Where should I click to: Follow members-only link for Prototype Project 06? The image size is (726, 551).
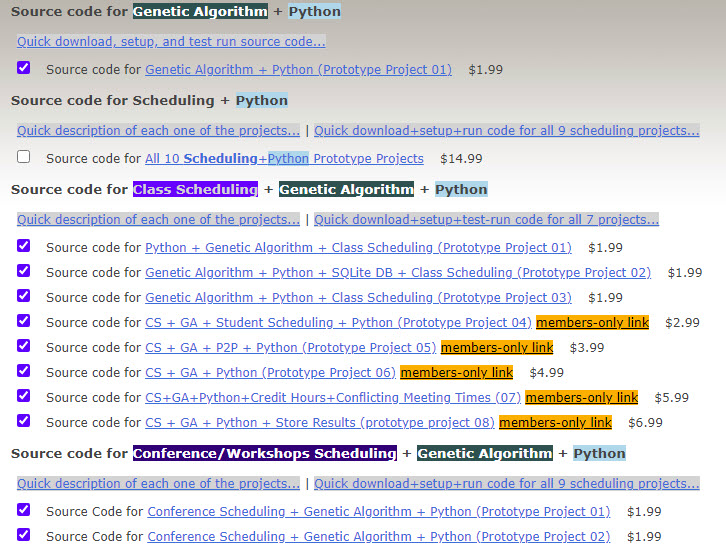pos(457,372)
